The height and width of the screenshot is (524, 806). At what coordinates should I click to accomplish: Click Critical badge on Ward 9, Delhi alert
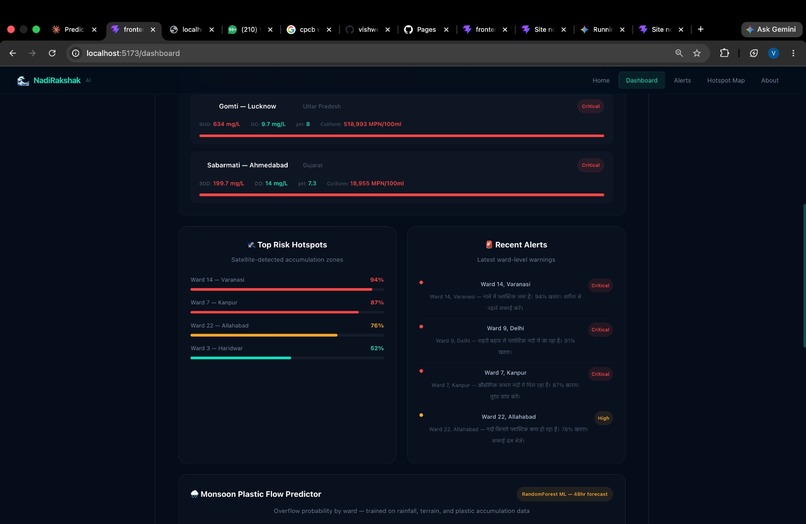[600, 330]
